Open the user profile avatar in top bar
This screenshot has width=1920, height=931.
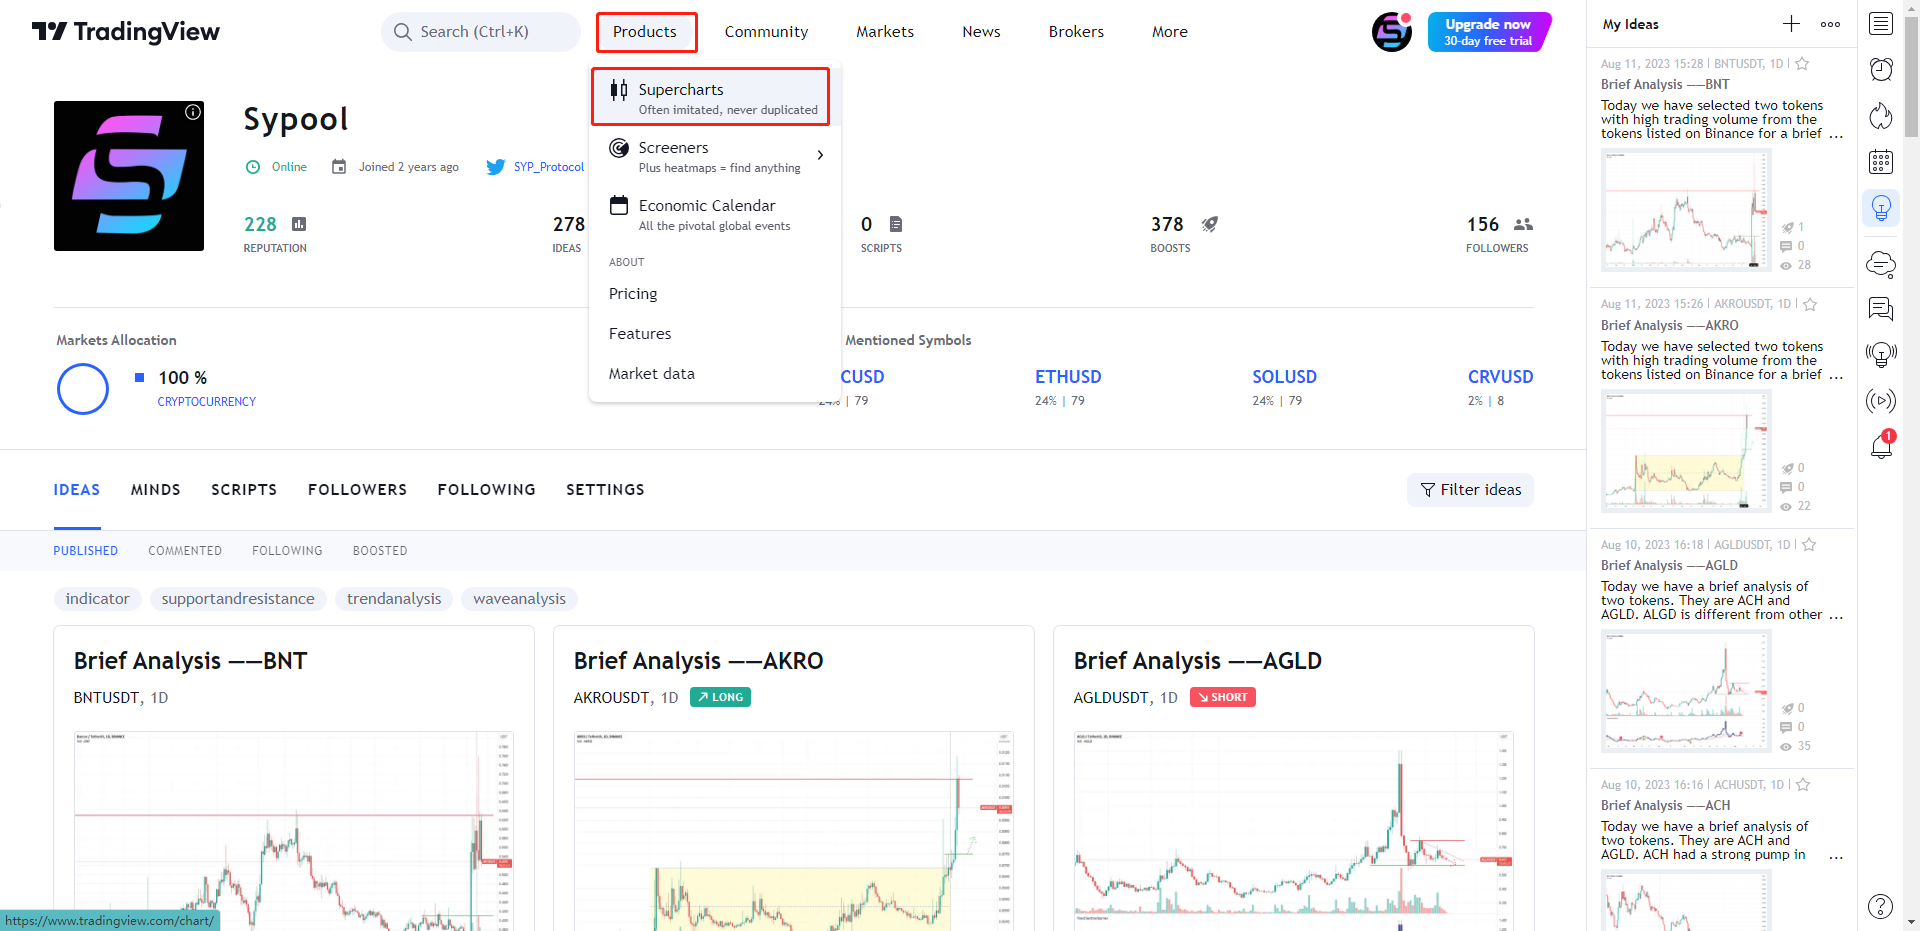click(x=1391, y=32)
